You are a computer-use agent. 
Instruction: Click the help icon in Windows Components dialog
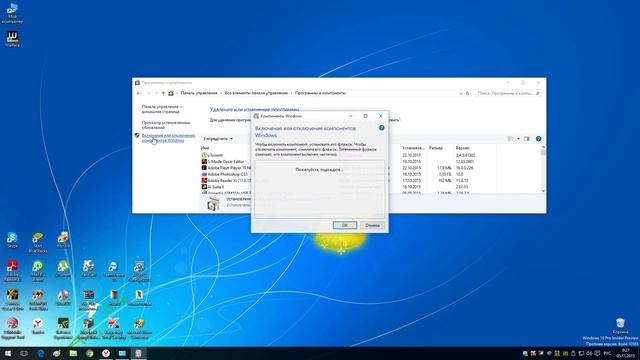click(381, 128)
